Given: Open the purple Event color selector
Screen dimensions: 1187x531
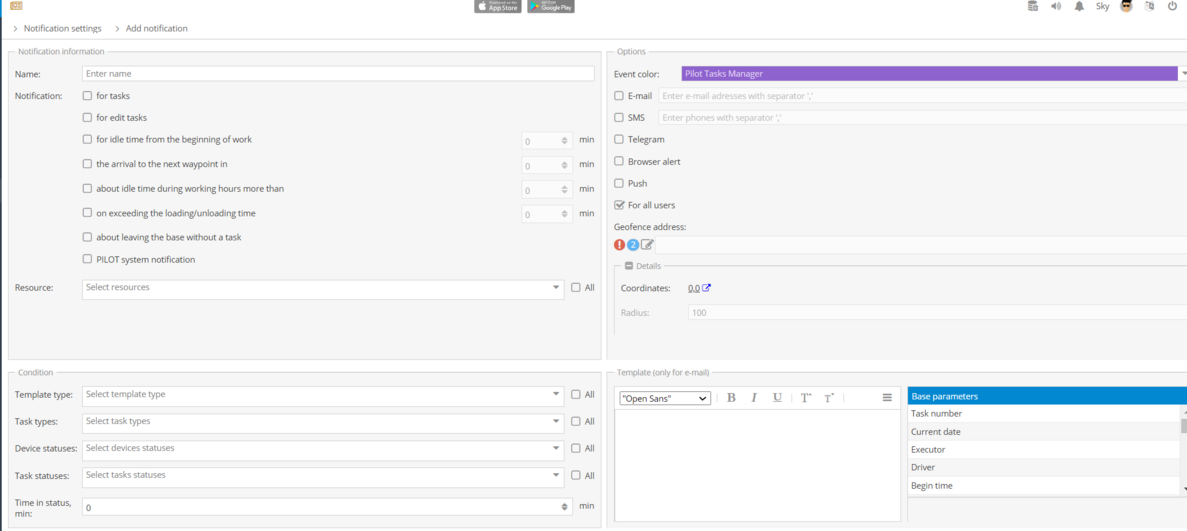Looking at the screenshot, I should [929, 74].
